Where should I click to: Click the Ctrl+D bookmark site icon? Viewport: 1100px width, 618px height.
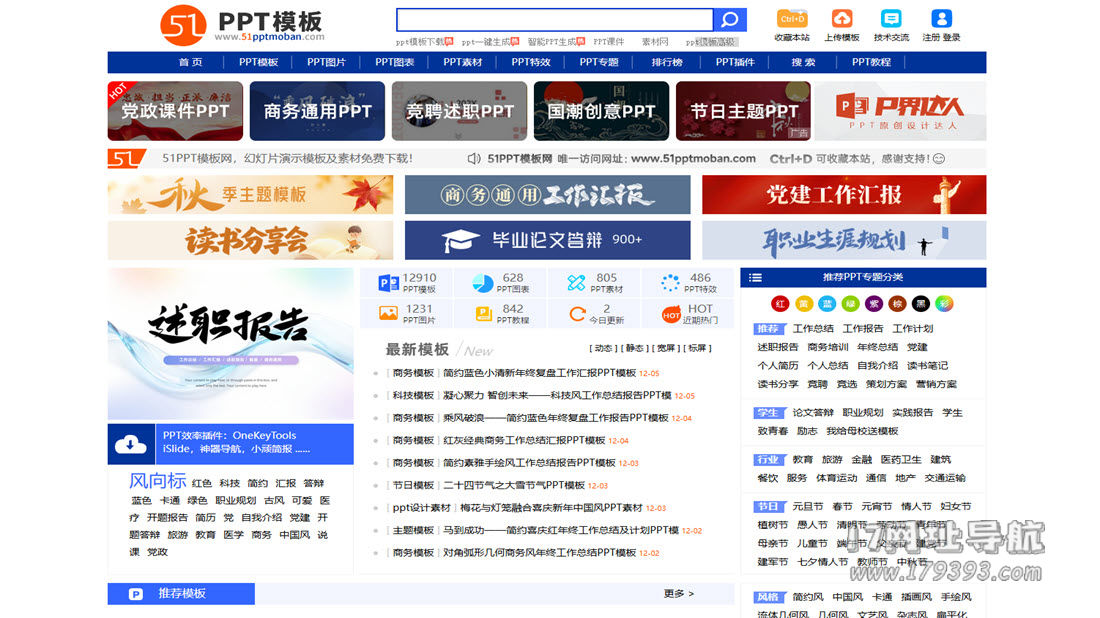click(792, 19)
